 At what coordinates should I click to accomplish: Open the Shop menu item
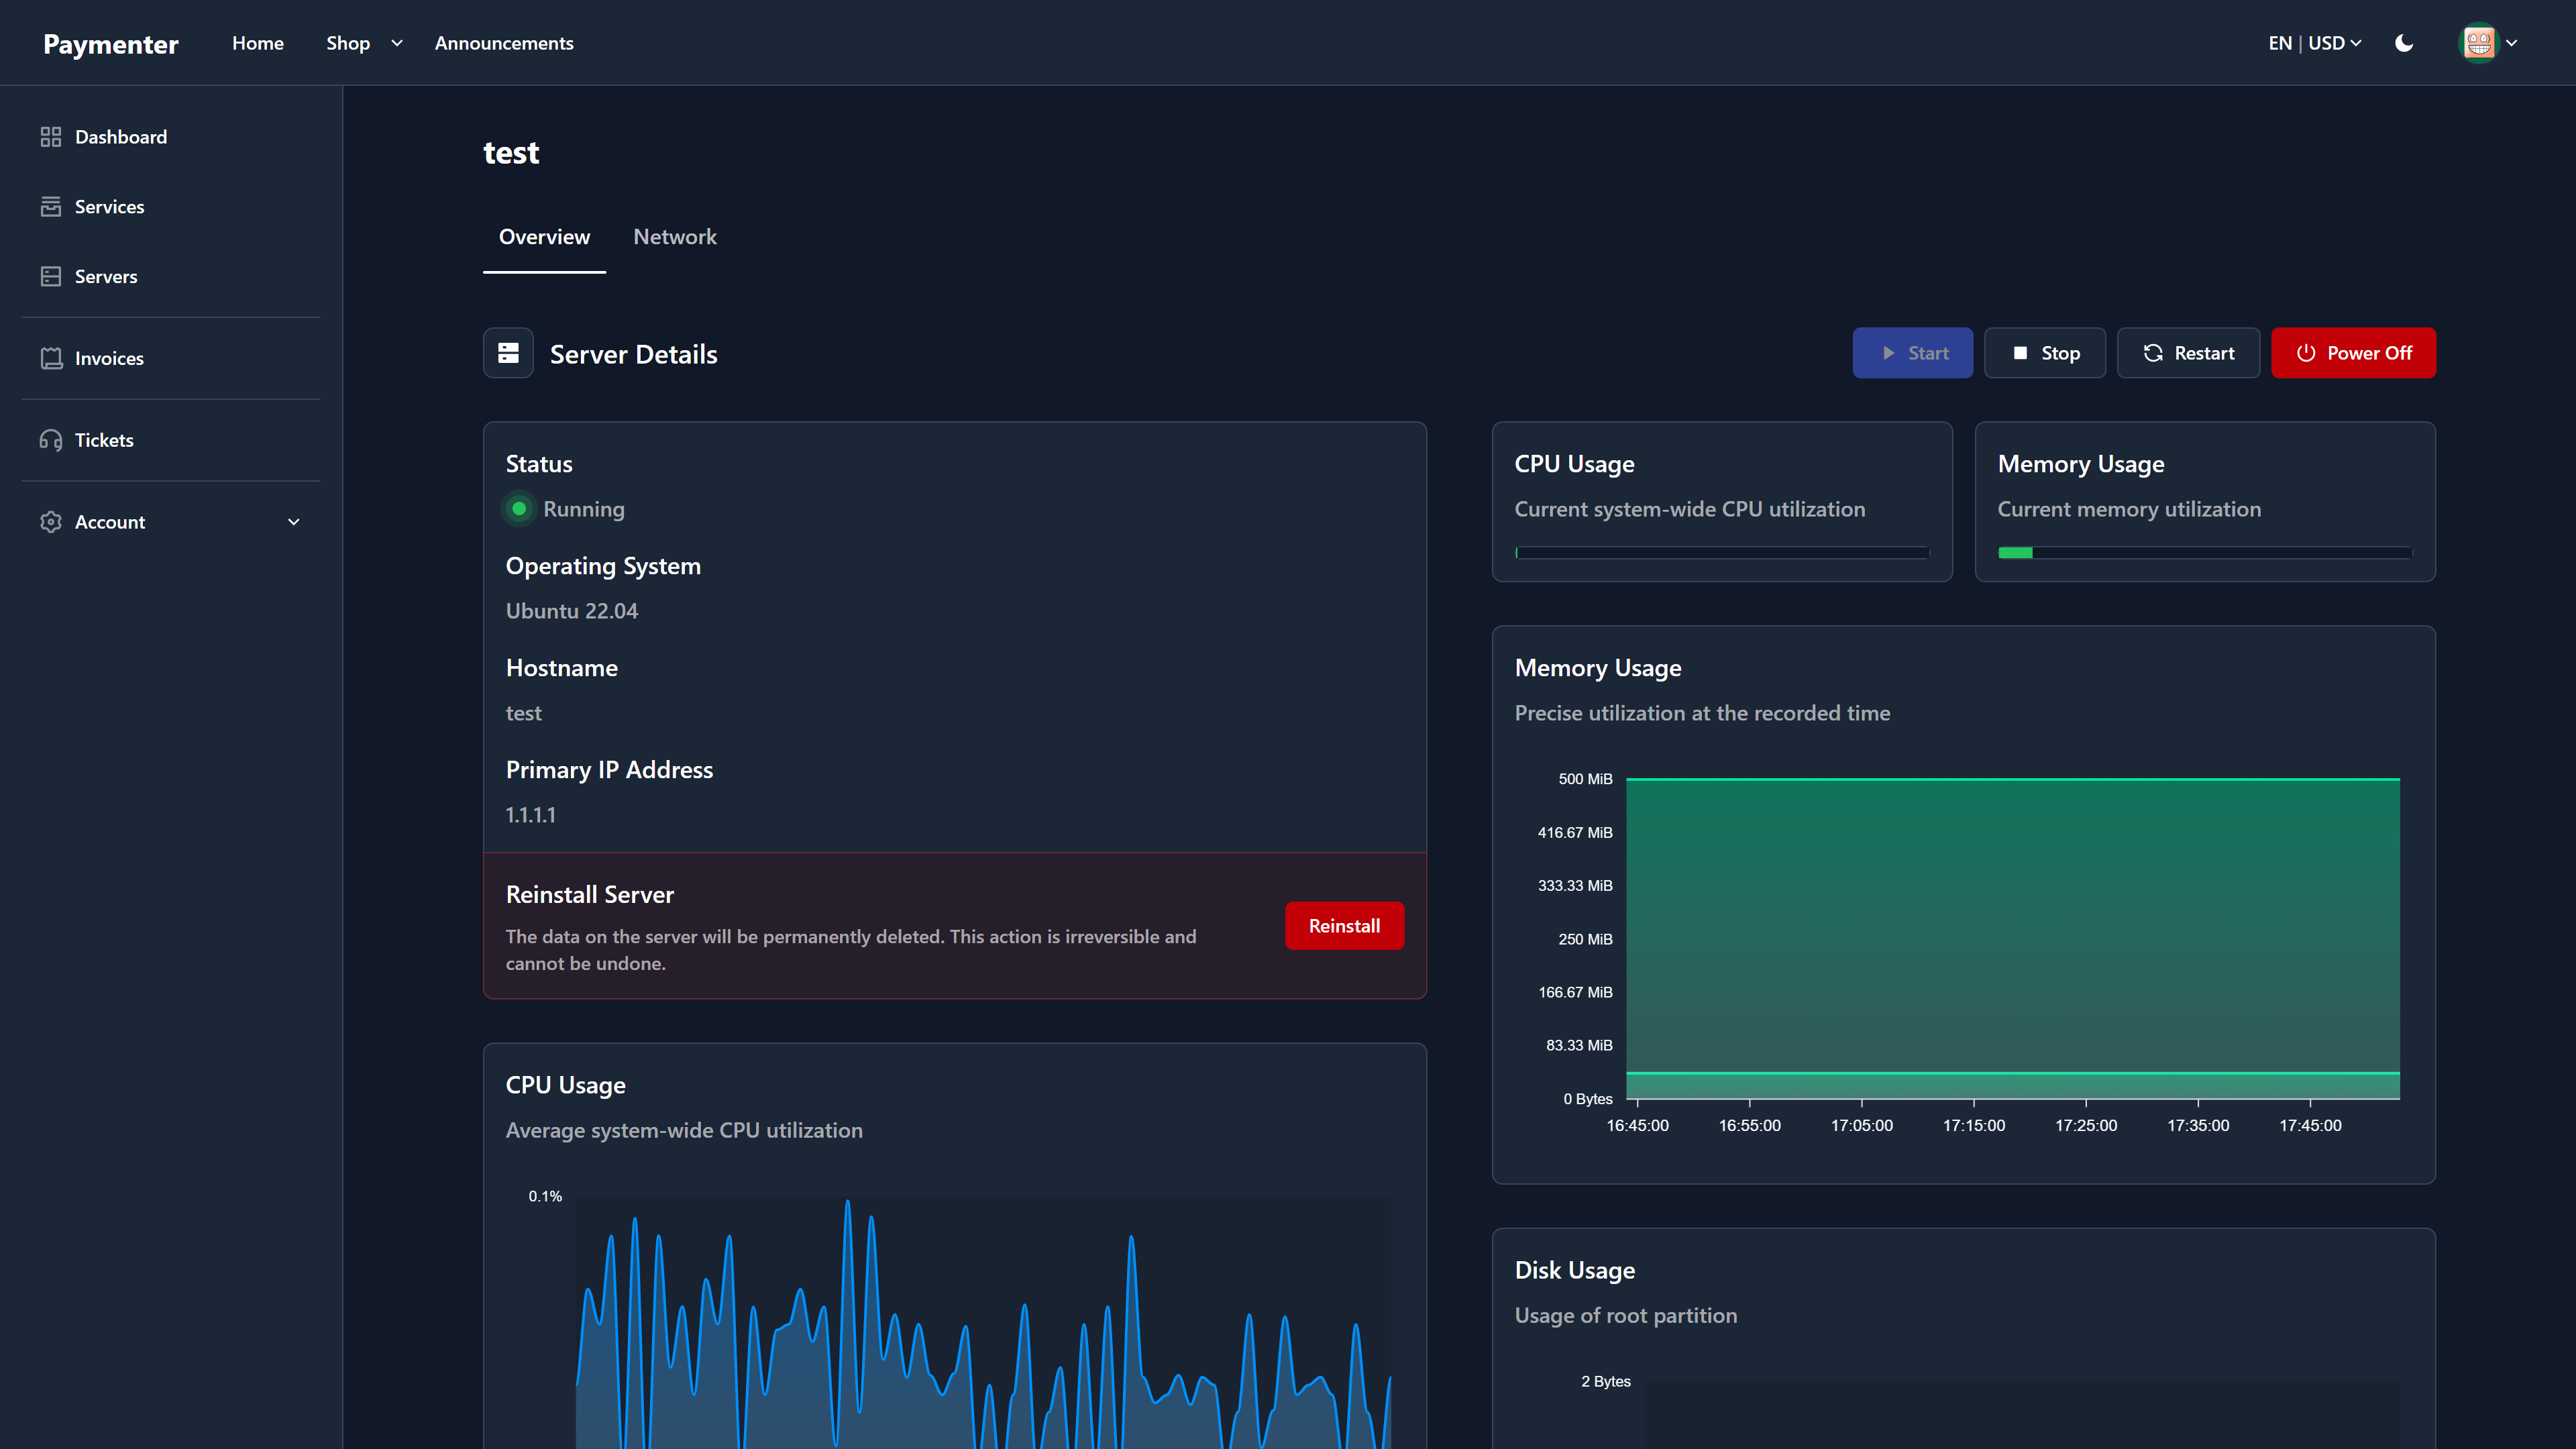348,43
